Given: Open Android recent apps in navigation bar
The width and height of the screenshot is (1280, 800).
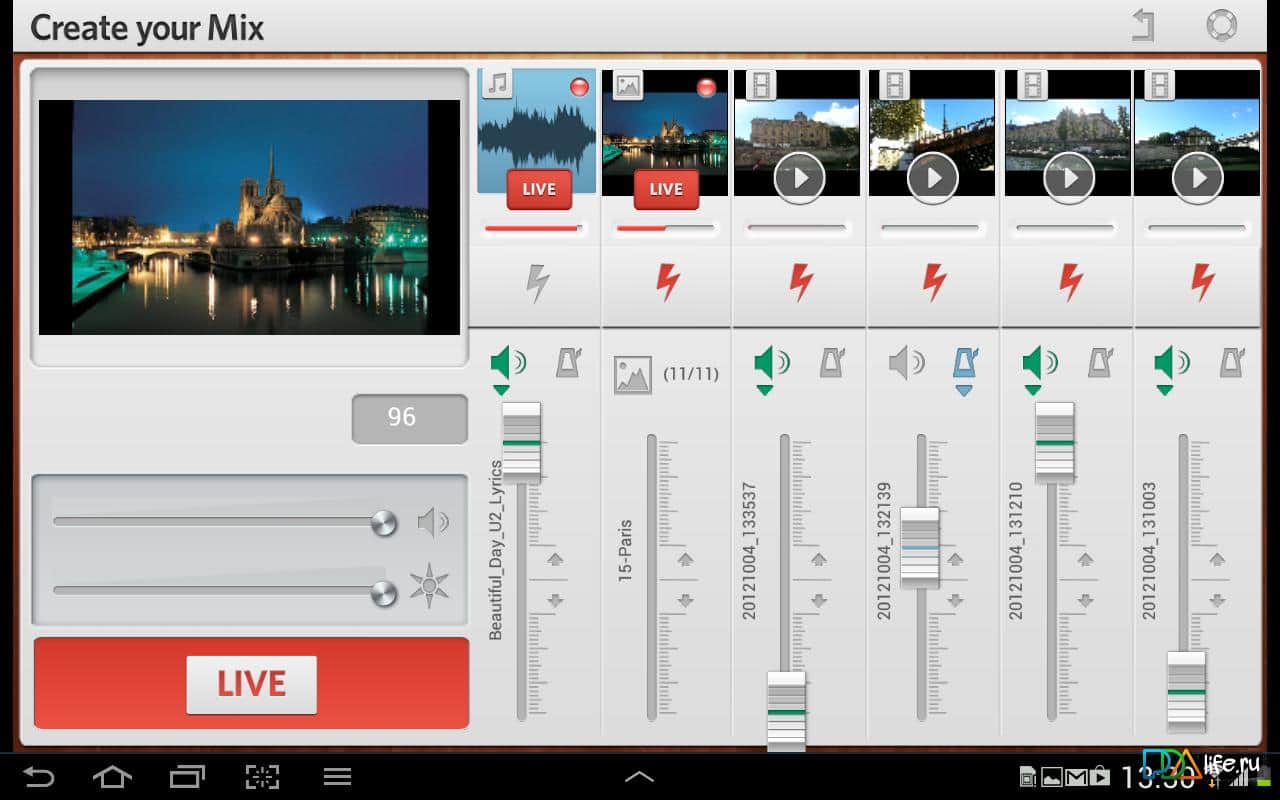Looking at the screenshot, I should pos(187,776).
